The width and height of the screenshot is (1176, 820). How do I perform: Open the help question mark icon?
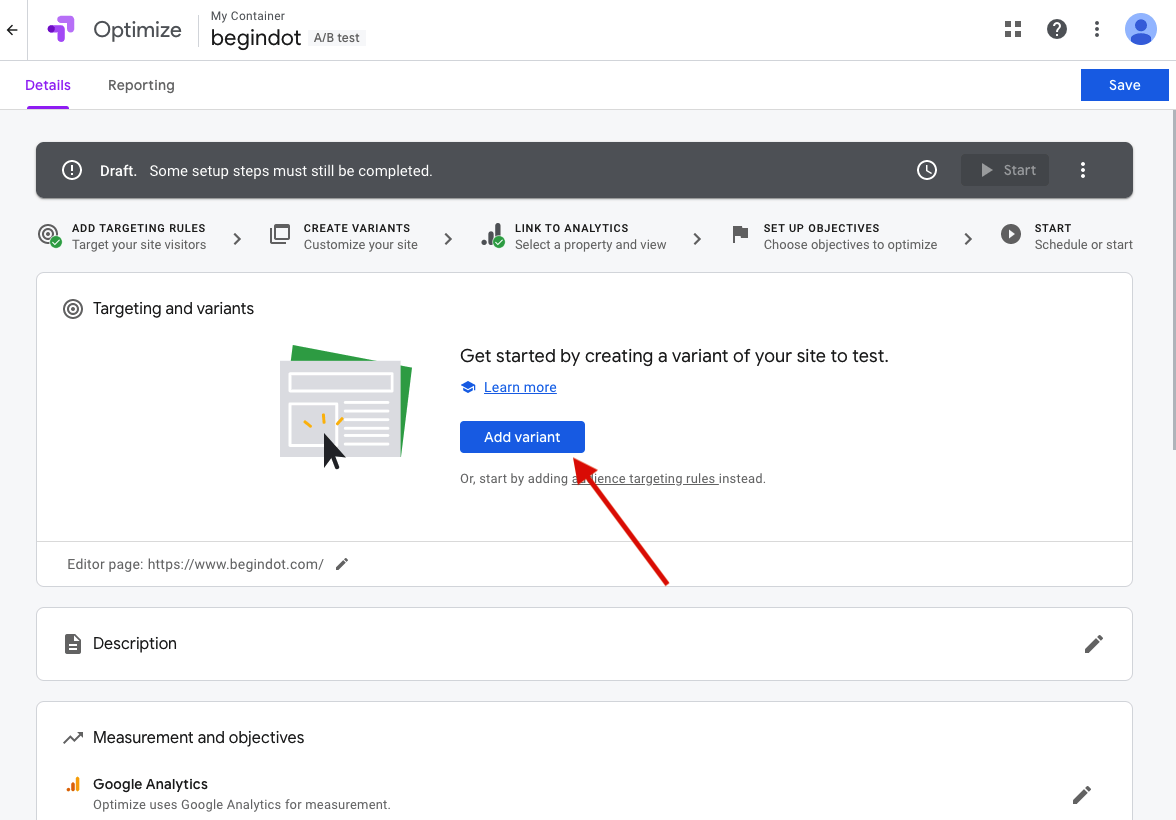(x=1056, y=29)
